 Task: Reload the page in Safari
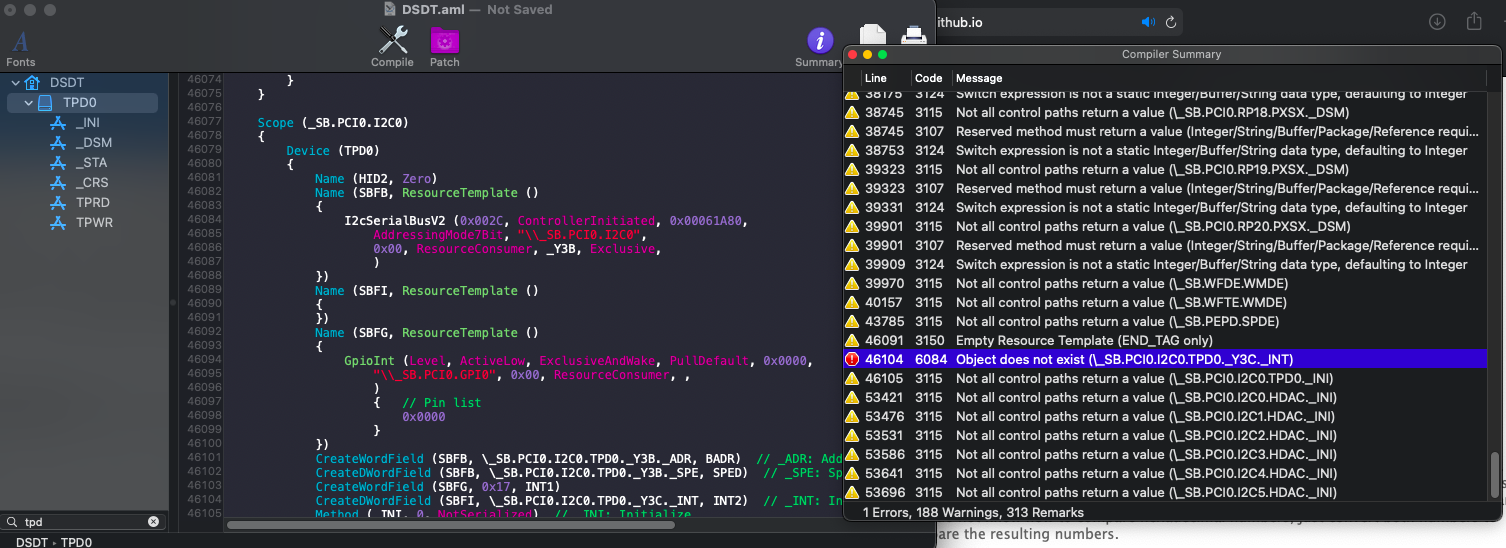click(1171, 22)
